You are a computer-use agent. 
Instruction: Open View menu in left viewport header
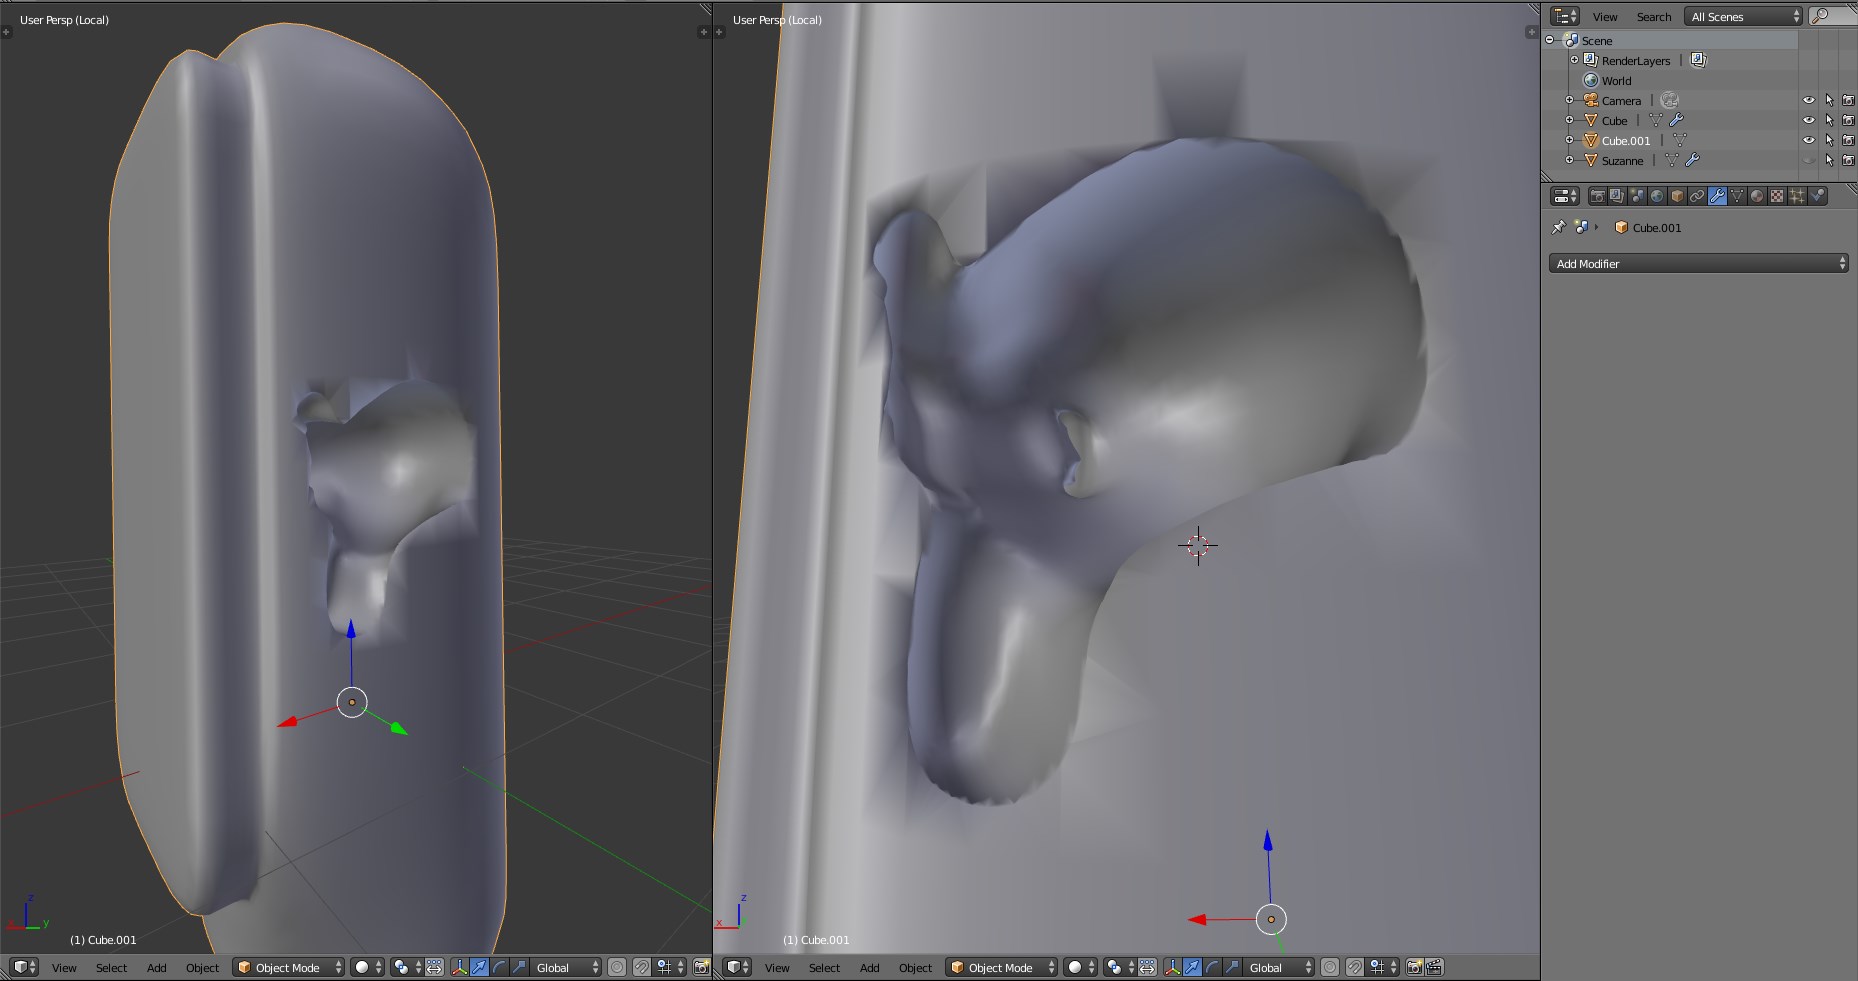tap(64, 968)
